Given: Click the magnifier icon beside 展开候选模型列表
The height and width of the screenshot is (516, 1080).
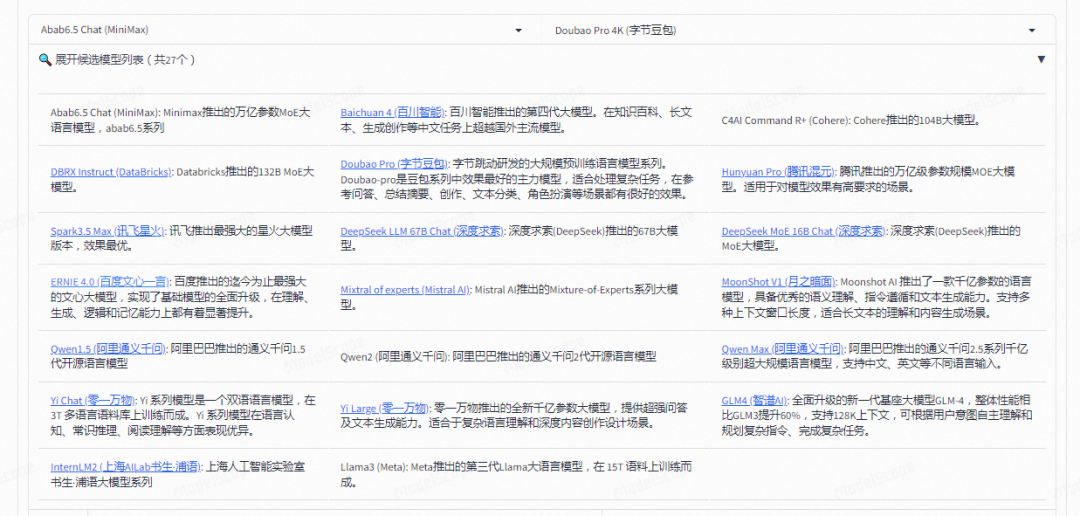Looking at the screenshot, I should click(x=45, y=60).
